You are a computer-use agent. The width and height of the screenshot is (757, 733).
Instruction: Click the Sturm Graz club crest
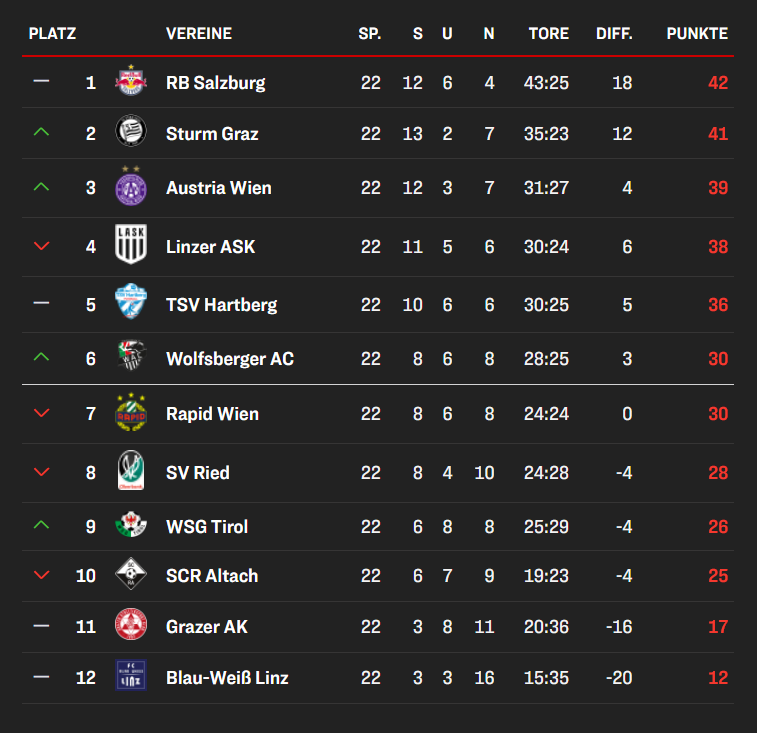[x=131, y=134]
